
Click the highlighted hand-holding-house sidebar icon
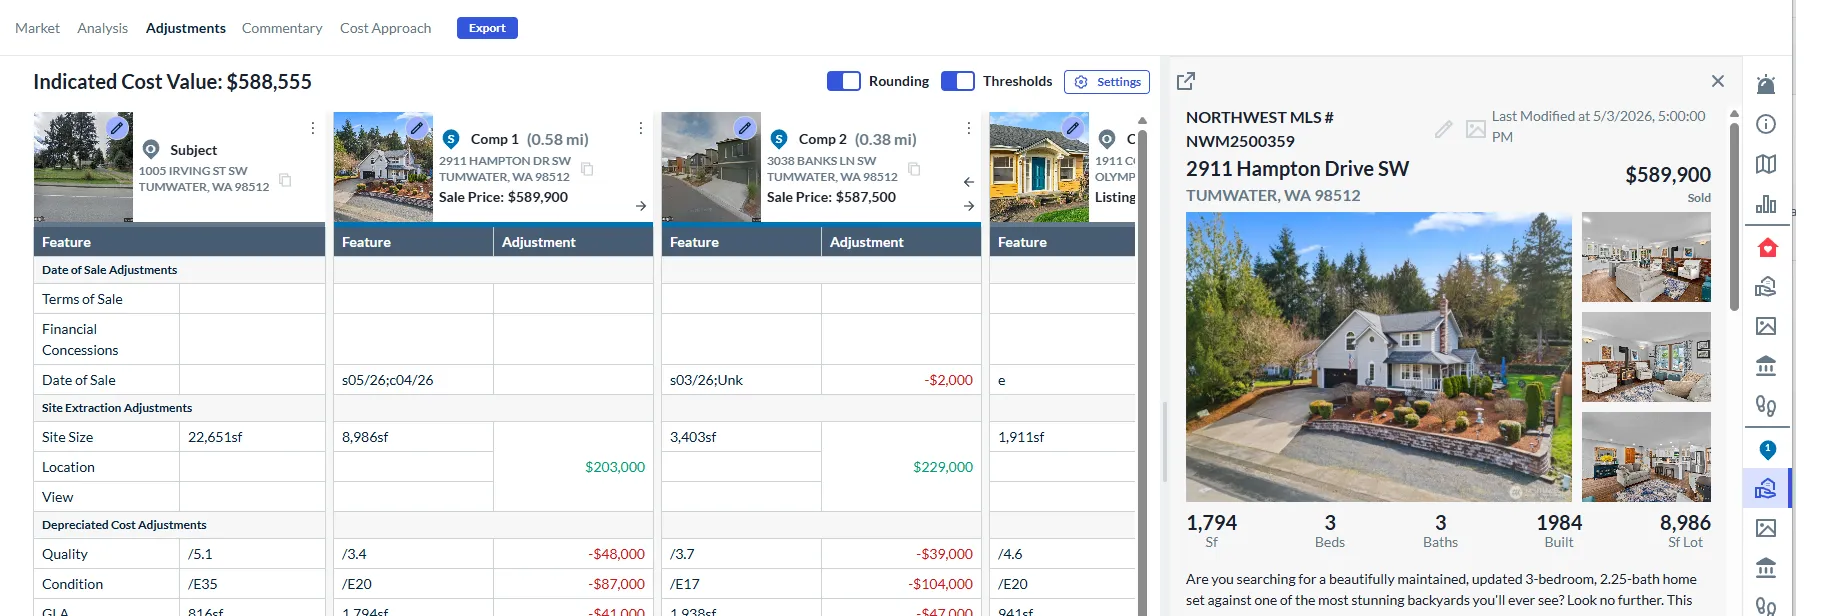click(x=1766, y=488)
